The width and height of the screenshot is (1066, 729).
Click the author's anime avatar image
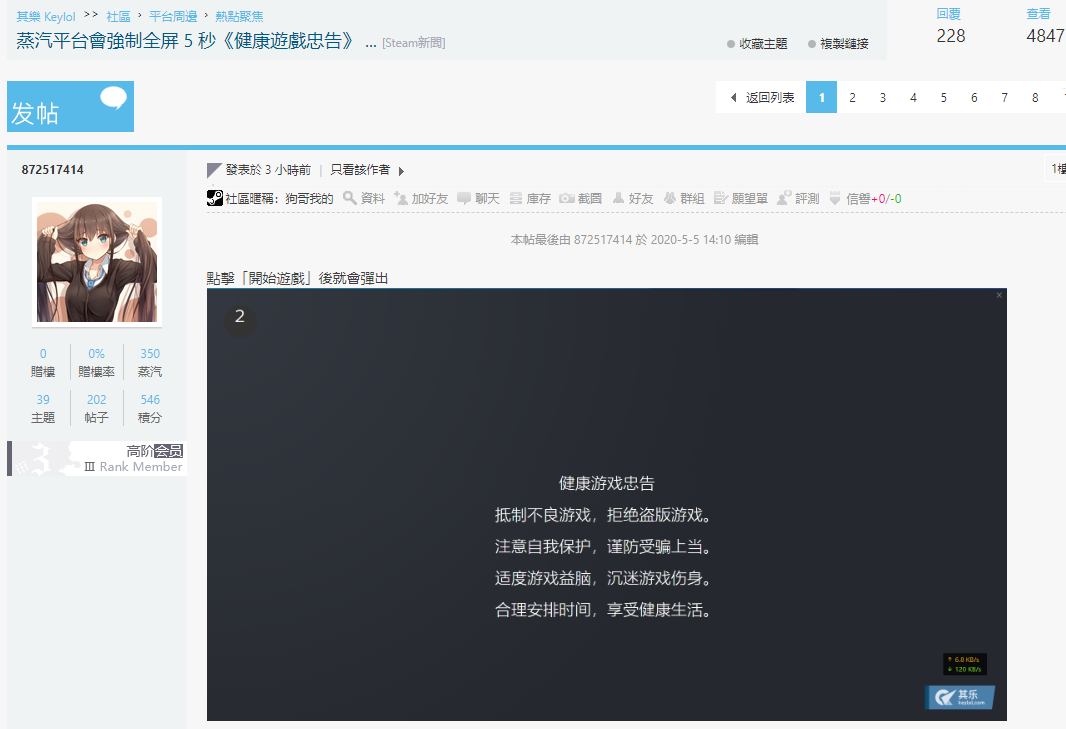[x=97, y=261]
